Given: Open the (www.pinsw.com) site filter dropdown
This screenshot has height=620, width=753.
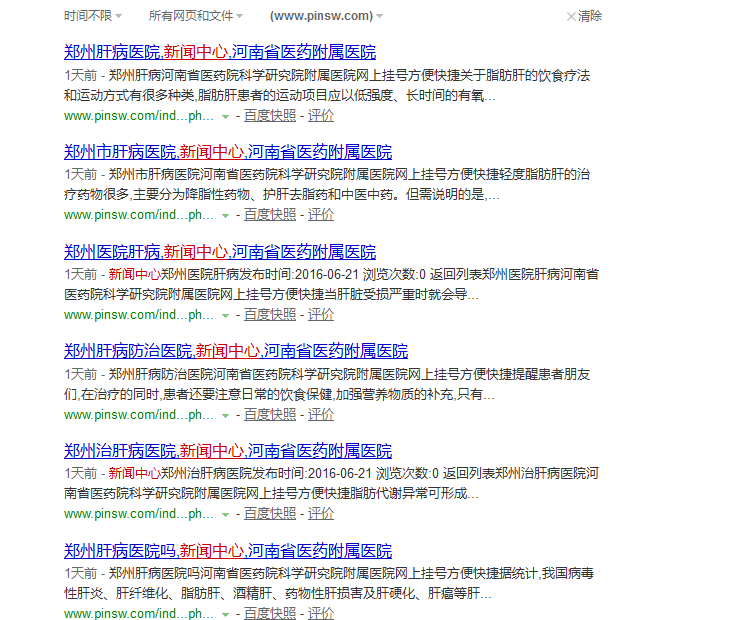Looking at the screenshot, I should tap(326, 16).
